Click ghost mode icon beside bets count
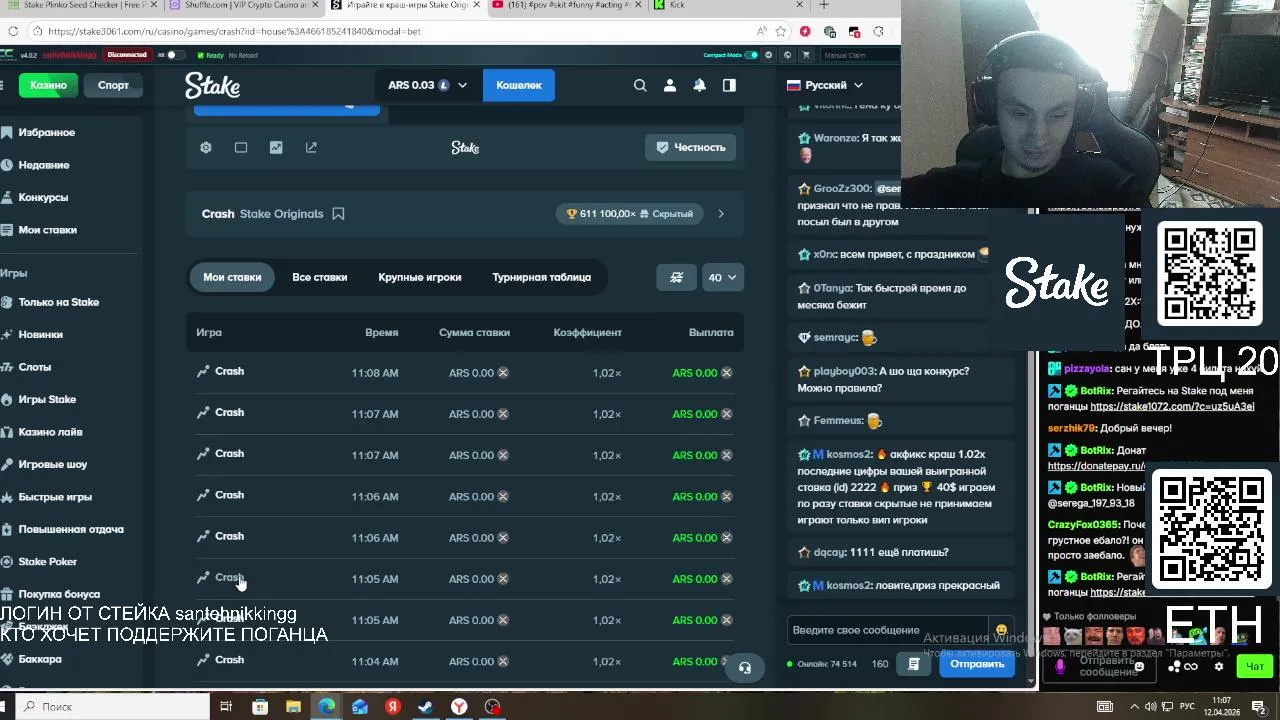The height and width of the screenshot is (720, 1280). point(677,277)
